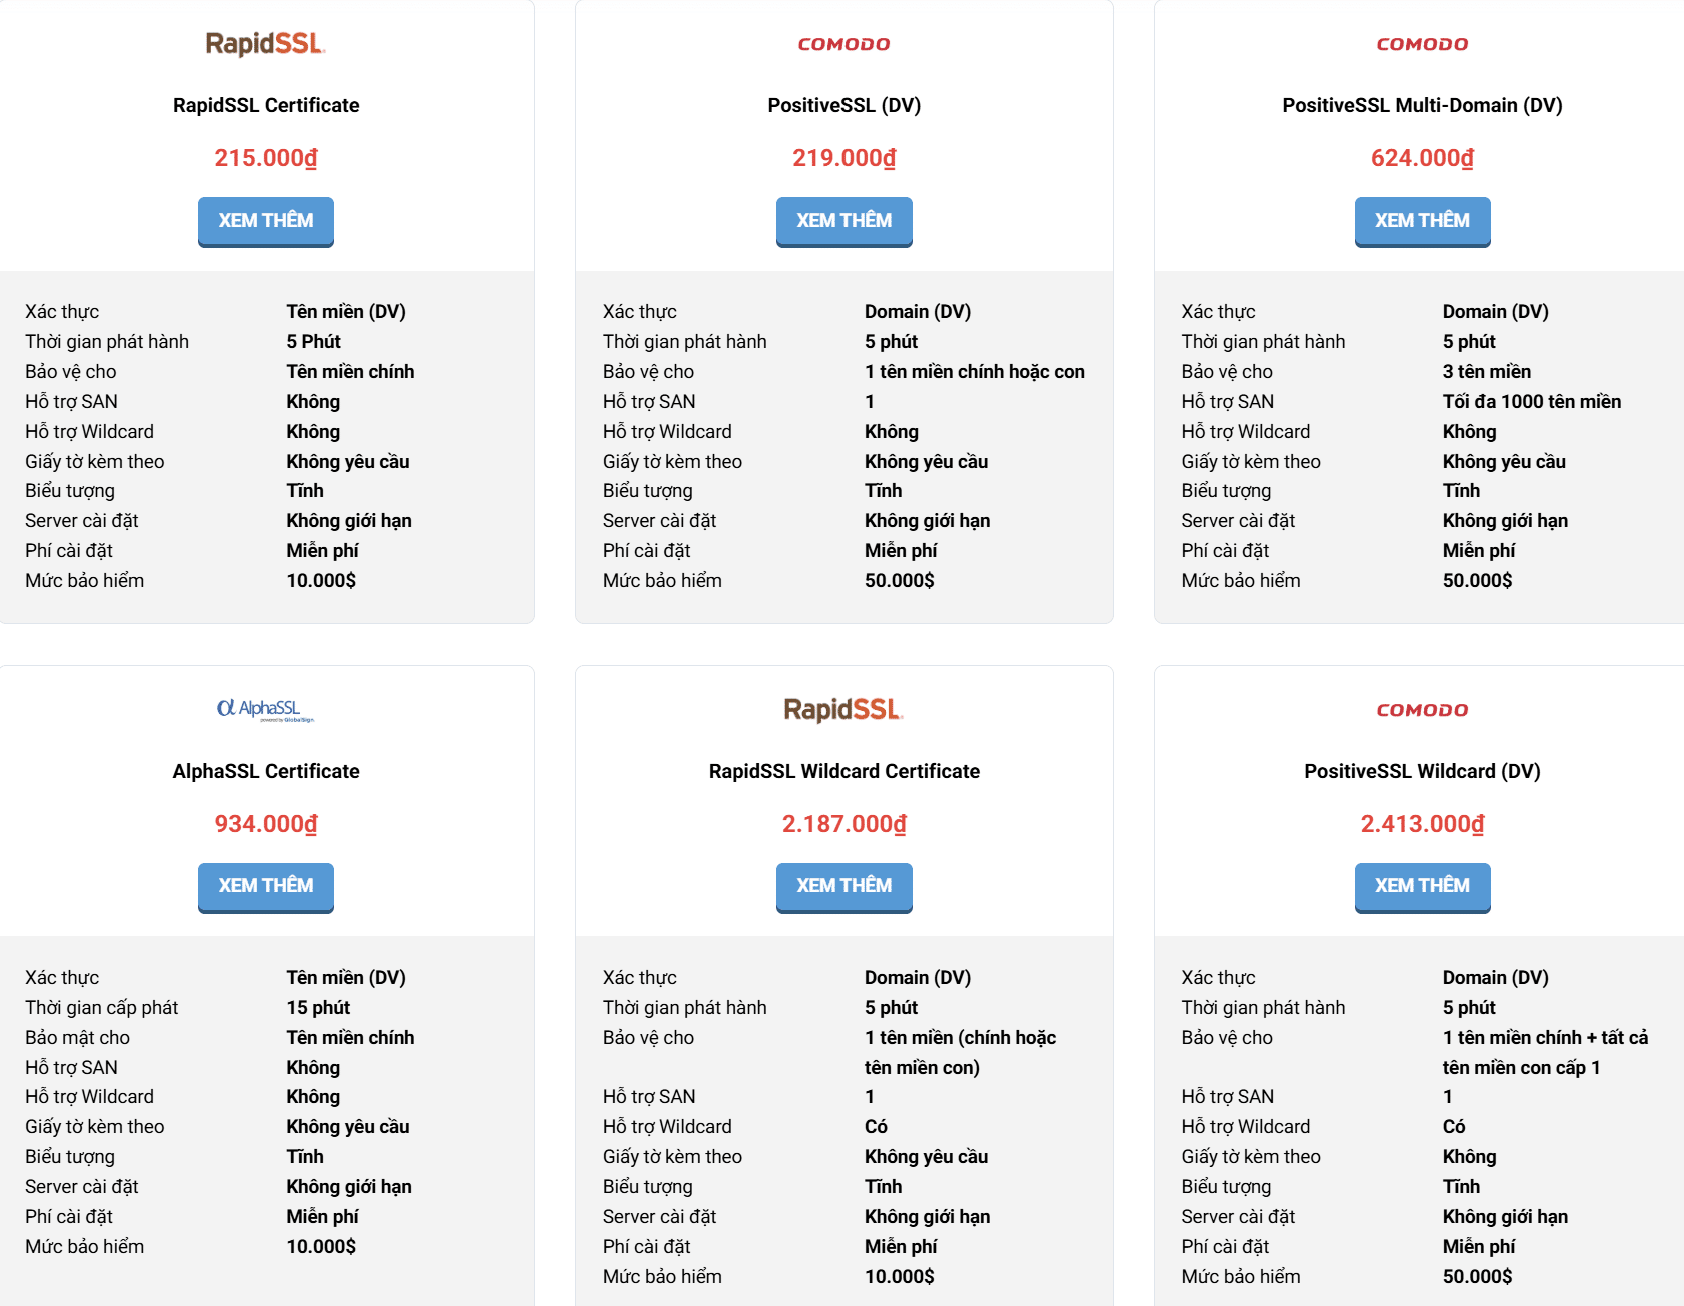1684x1306 pixels.
Task: Click RapidSSL logo above Wildcard Certificate
Action: [844, 710]
